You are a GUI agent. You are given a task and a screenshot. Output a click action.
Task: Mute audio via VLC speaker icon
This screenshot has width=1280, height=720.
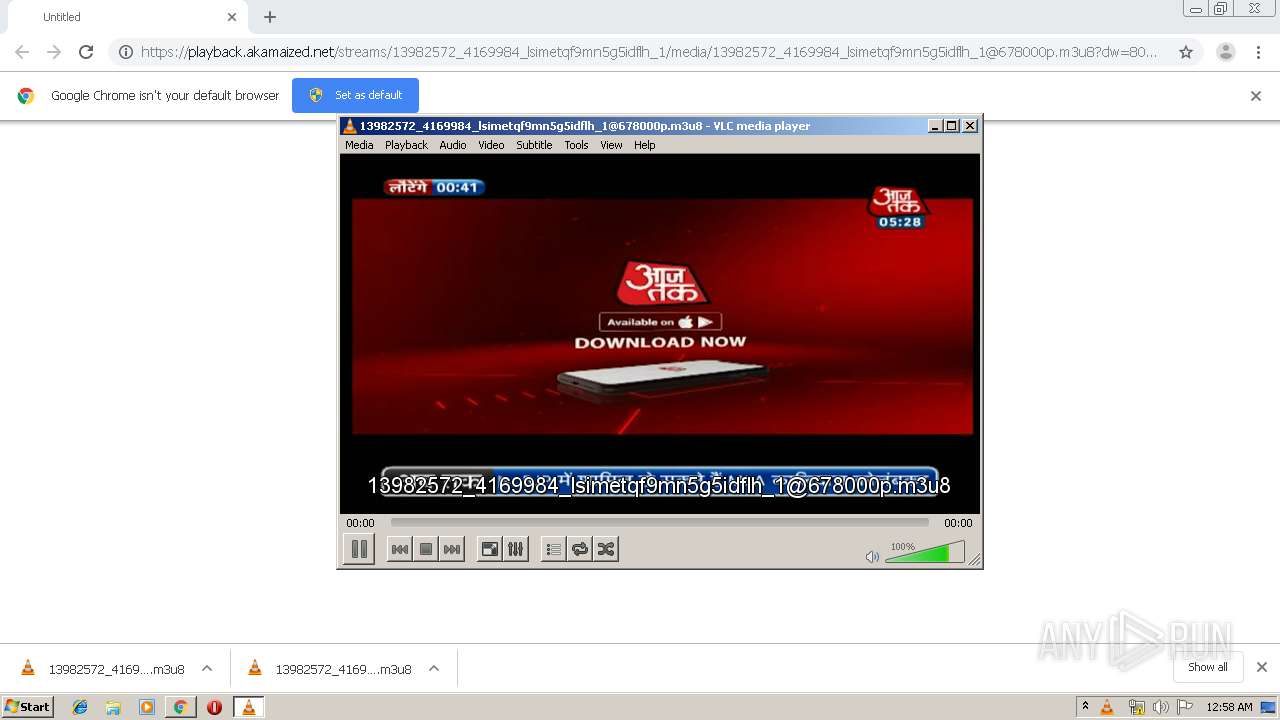coord(872,556)
